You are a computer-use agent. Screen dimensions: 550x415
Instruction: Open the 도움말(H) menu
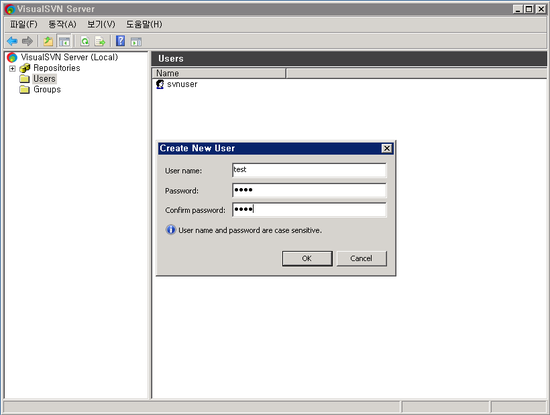pos(144,24)
